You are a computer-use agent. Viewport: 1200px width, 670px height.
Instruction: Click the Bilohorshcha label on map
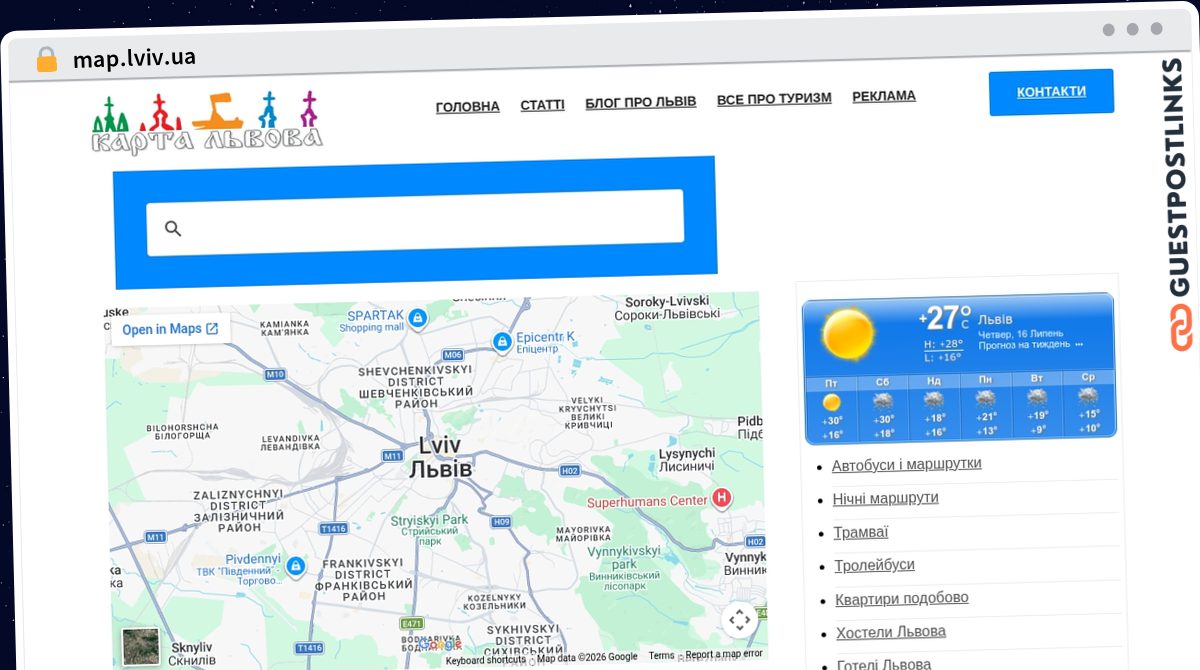click(181, 432)
